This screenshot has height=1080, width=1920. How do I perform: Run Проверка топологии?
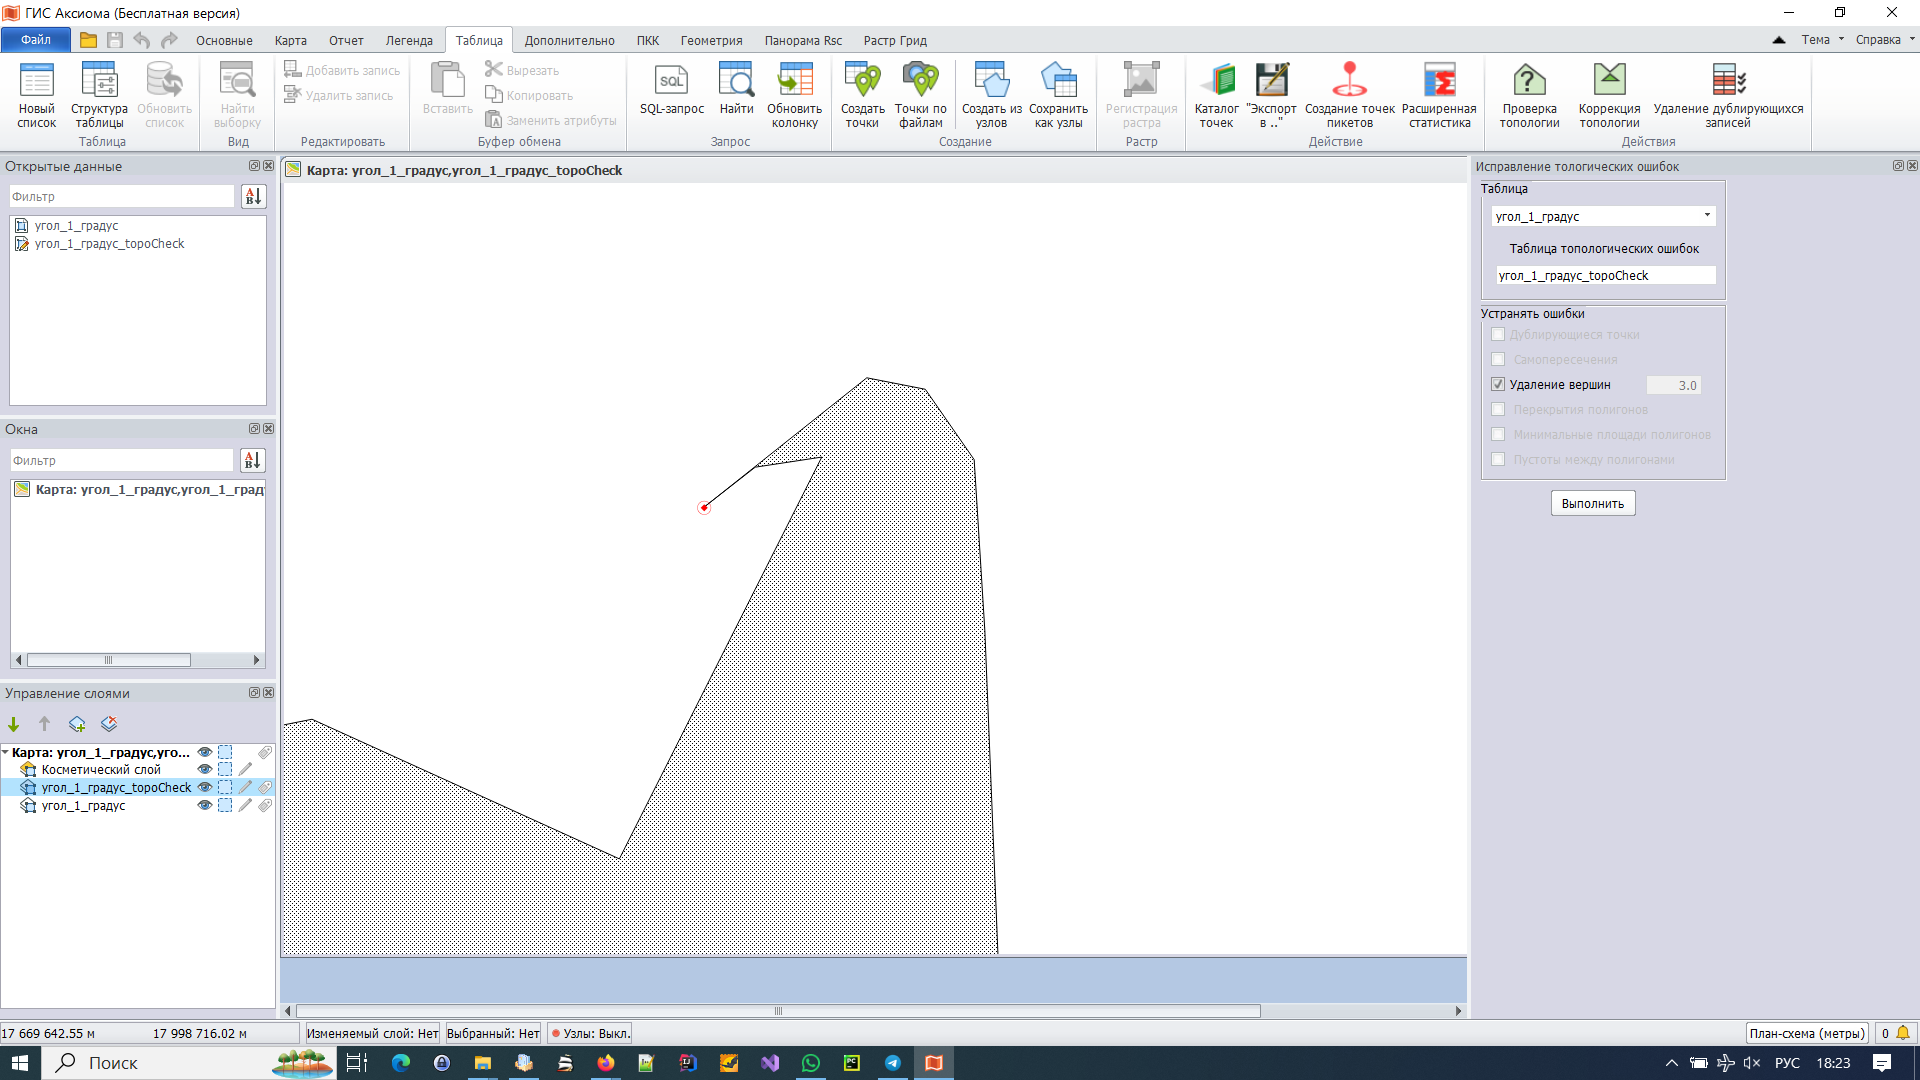click(1528, 95)
